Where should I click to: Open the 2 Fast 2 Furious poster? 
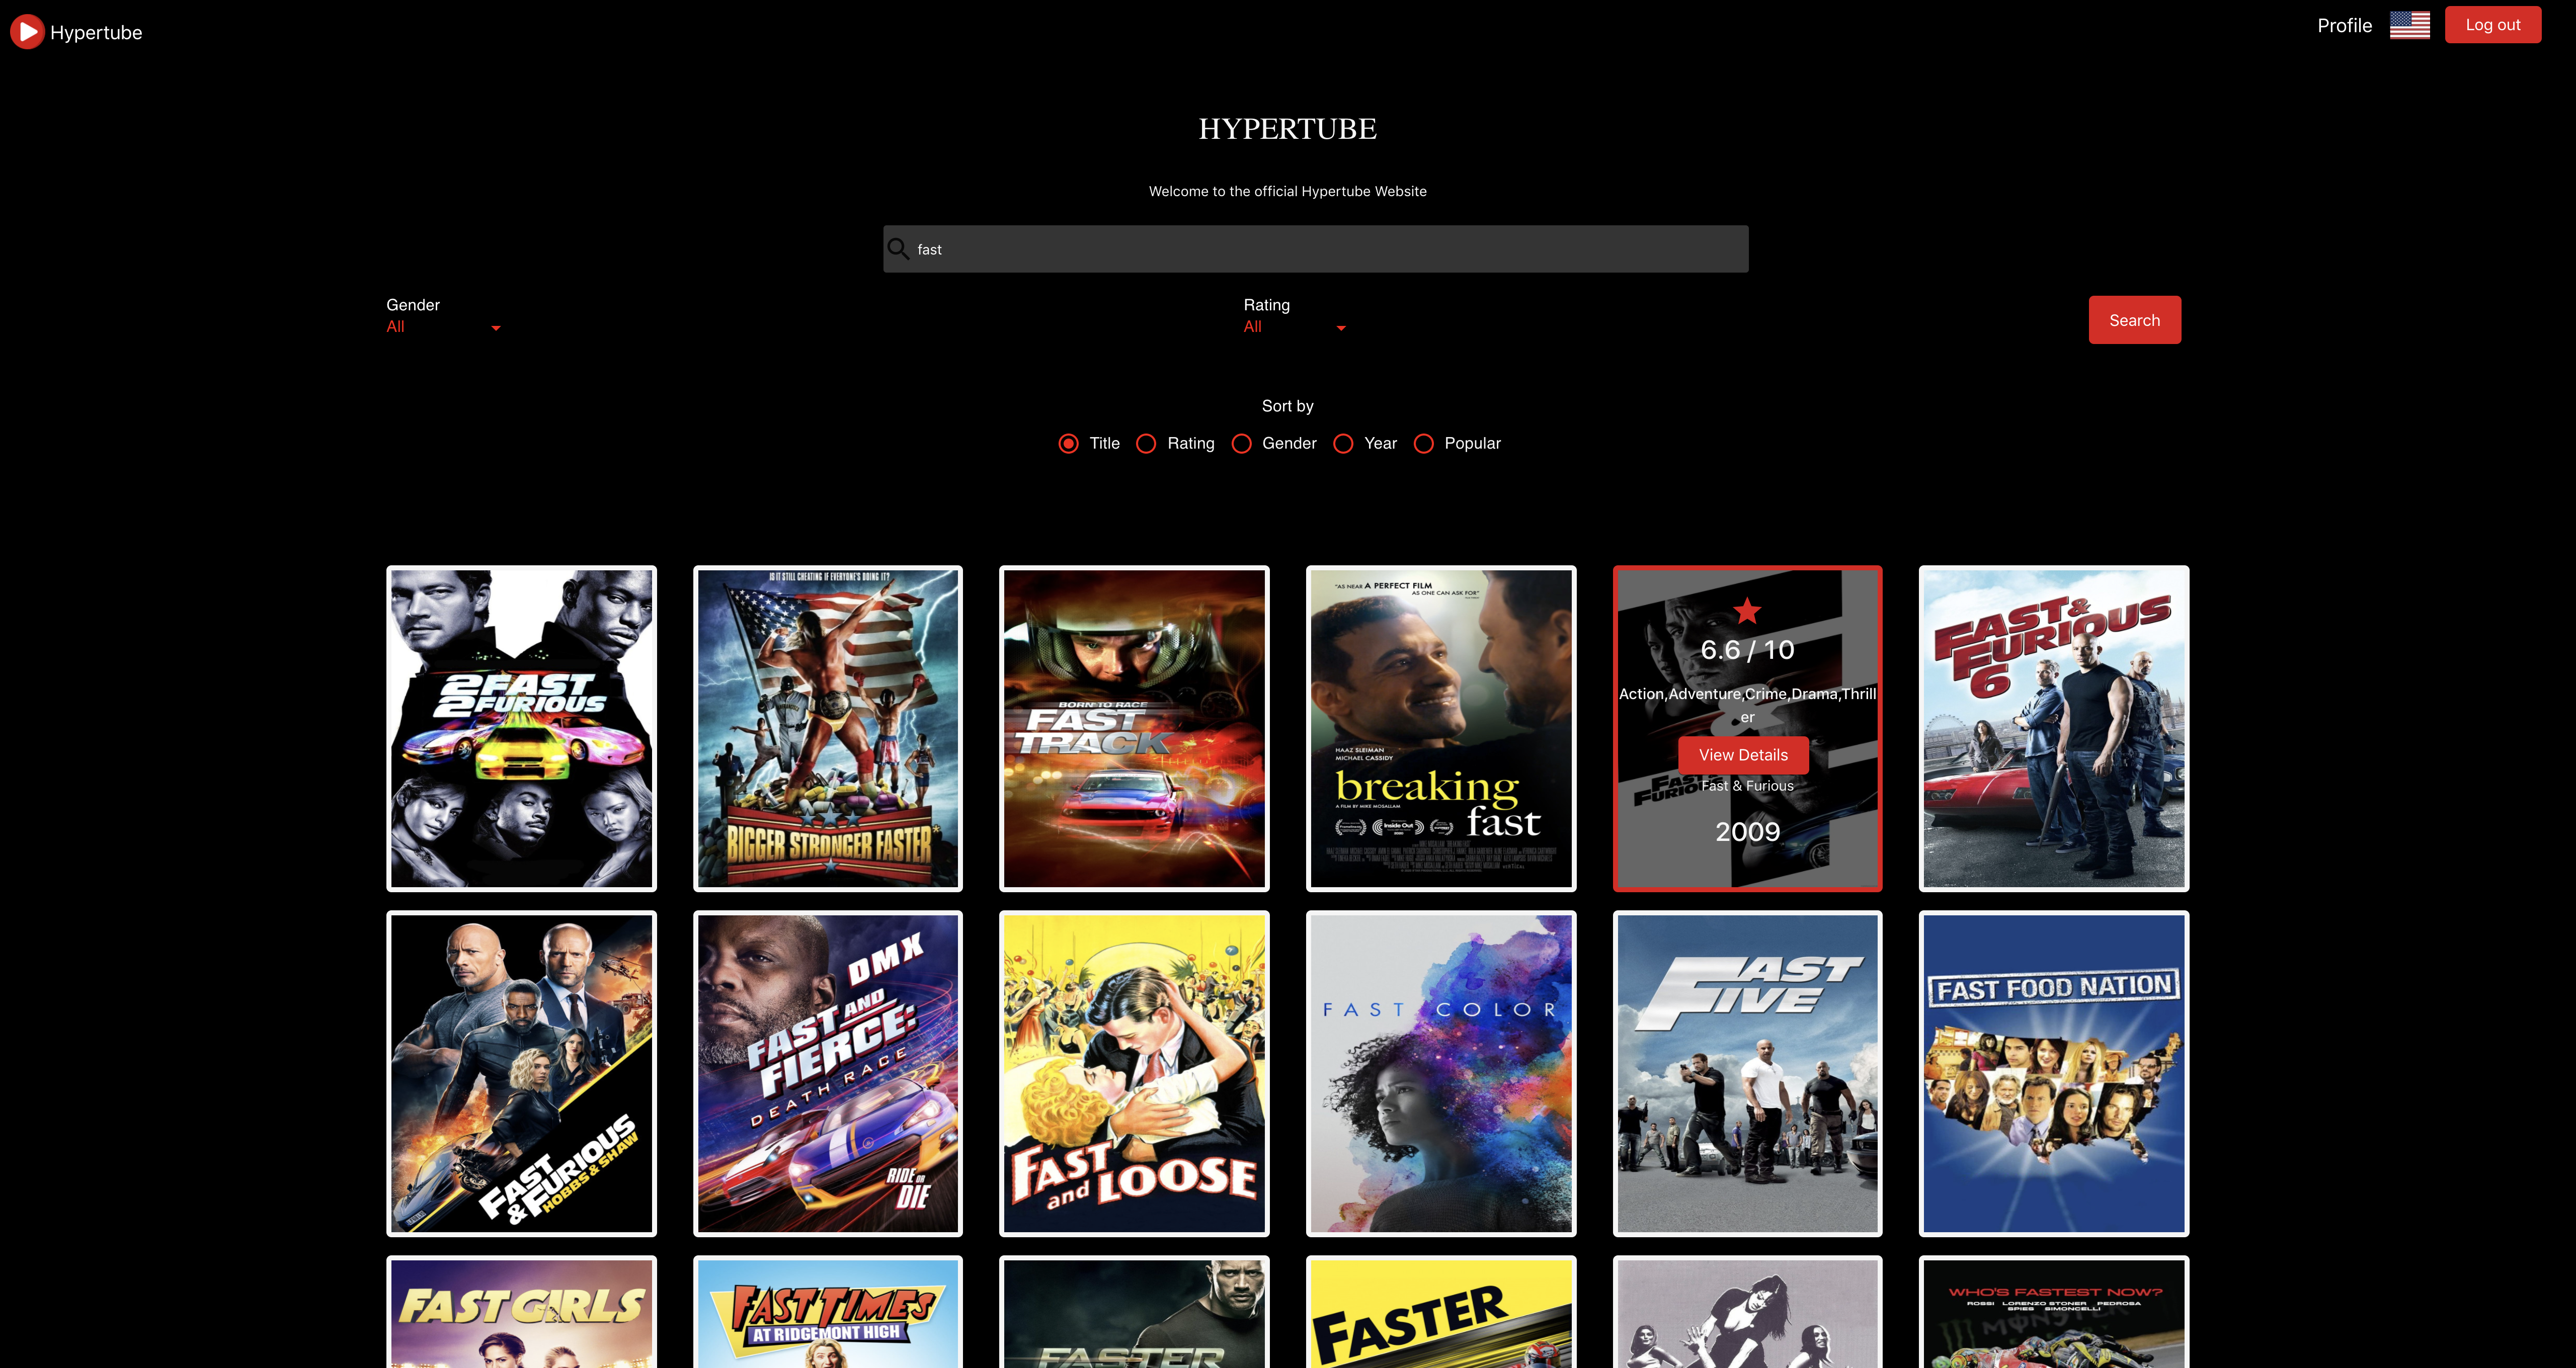pos(521,728)
